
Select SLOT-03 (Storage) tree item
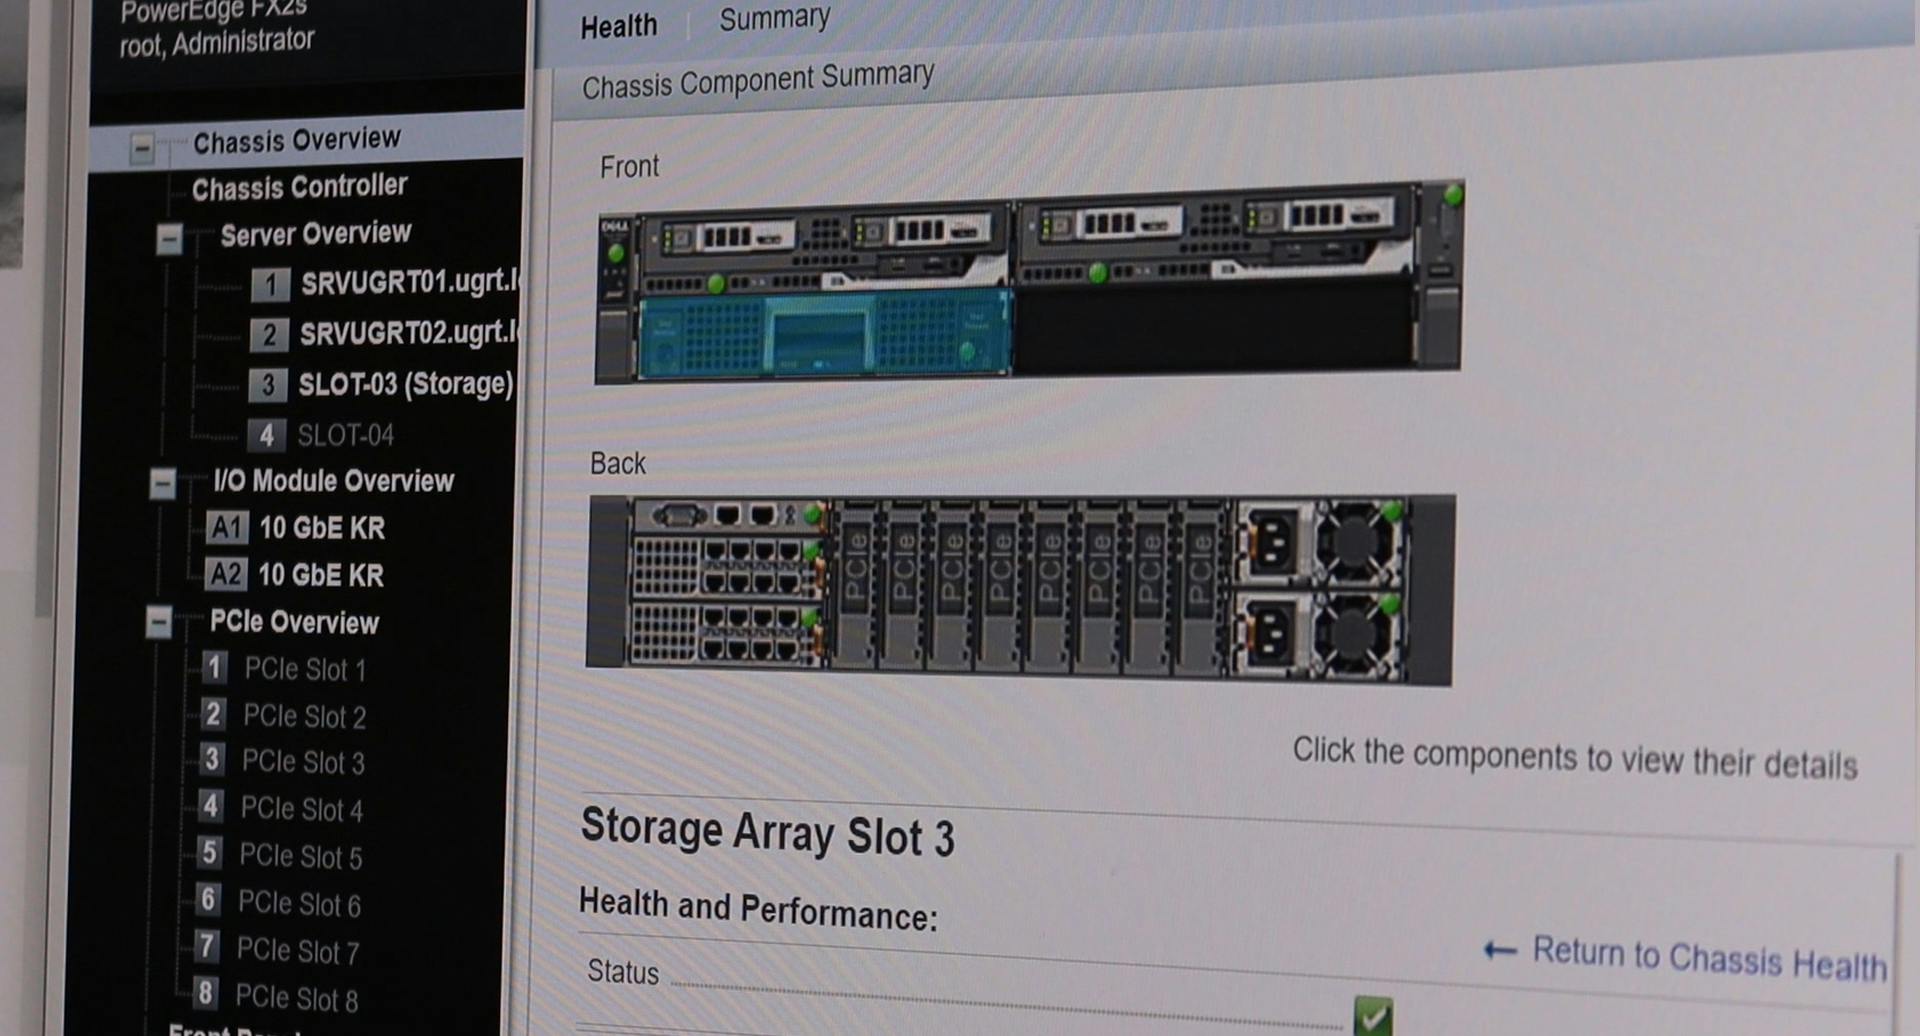(405, 384)
